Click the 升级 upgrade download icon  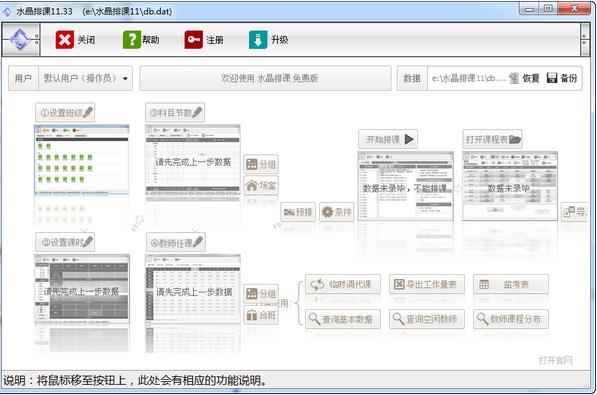click(258, 40)
